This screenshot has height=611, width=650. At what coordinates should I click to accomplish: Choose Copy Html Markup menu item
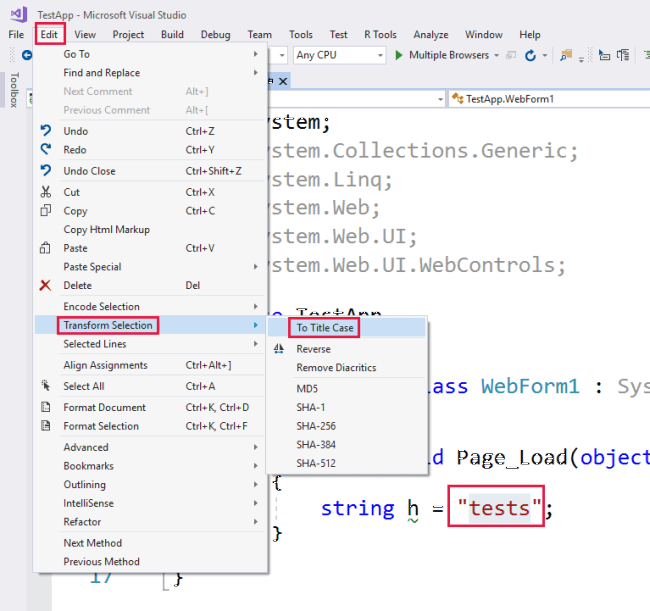point(150,229)
